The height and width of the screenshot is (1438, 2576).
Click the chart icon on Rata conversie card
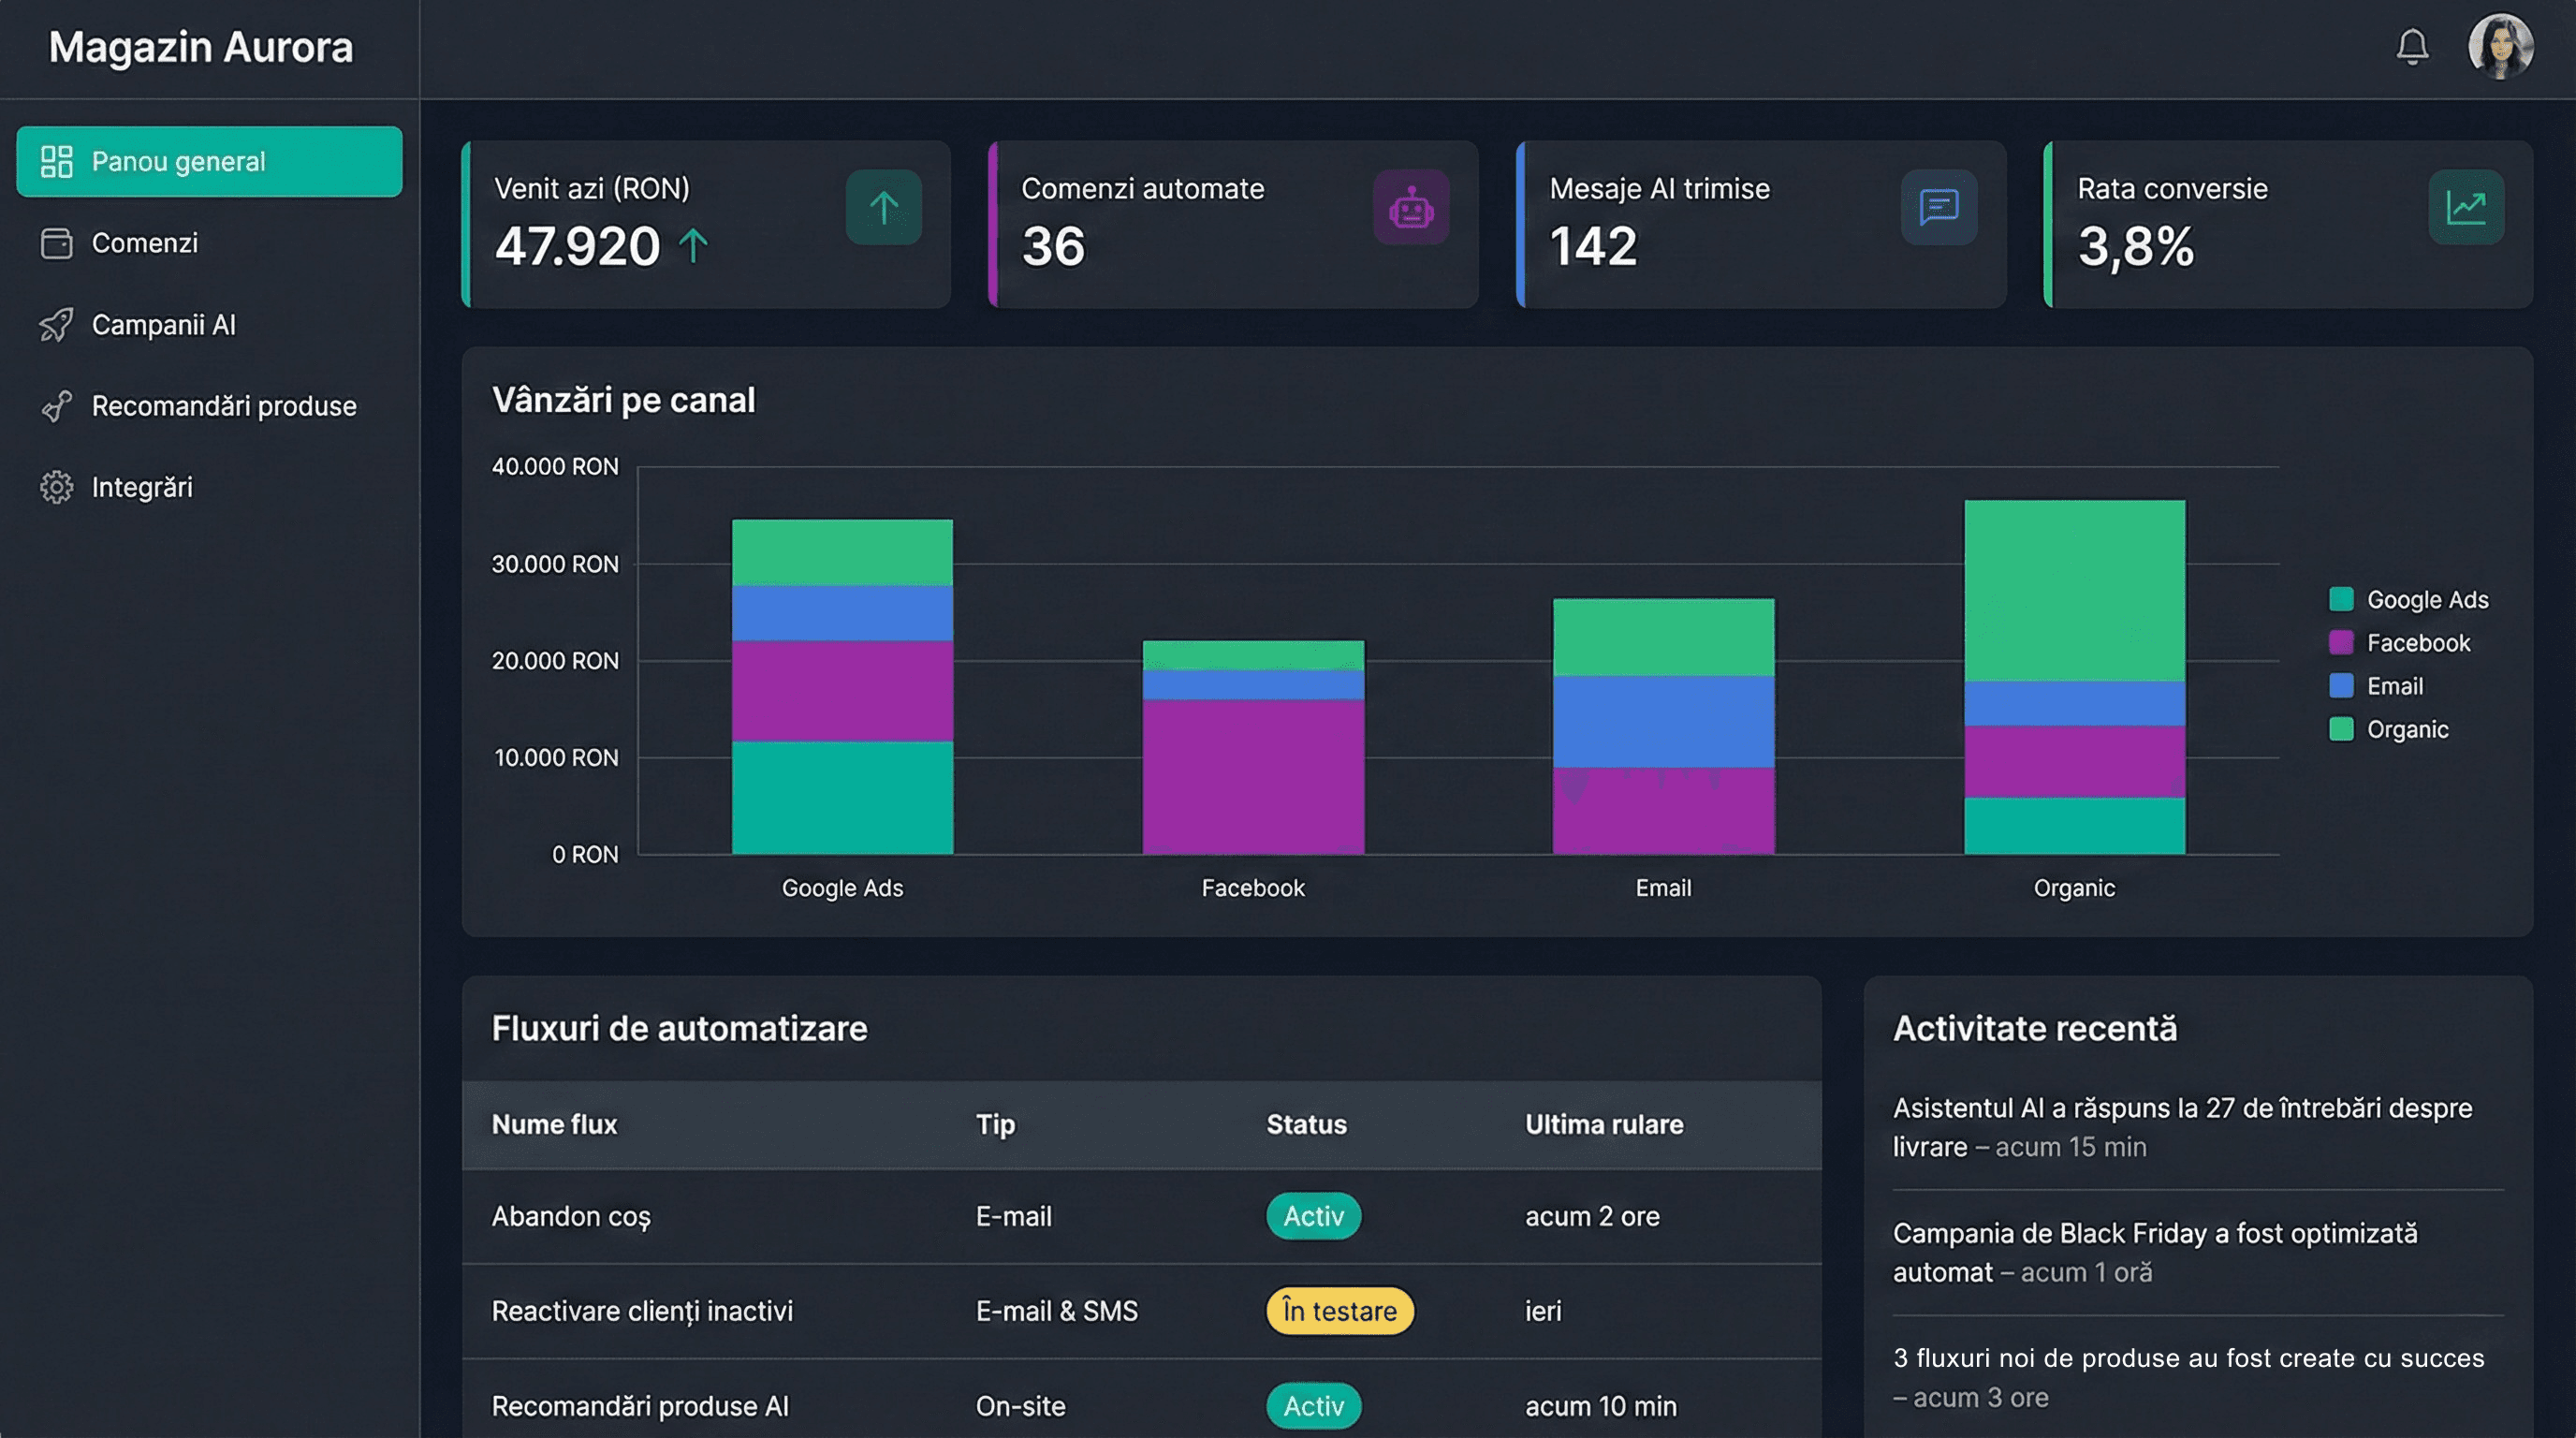point(2465,208)
